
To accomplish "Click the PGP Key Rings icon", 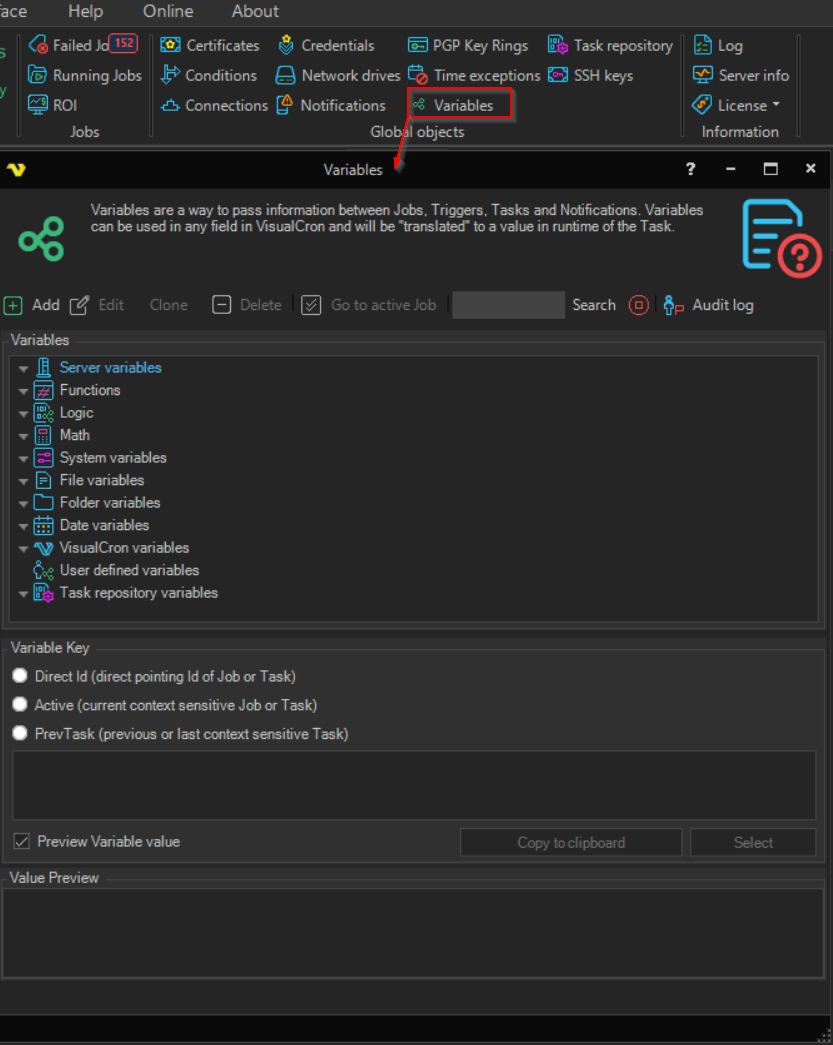I will coord(418,45).
